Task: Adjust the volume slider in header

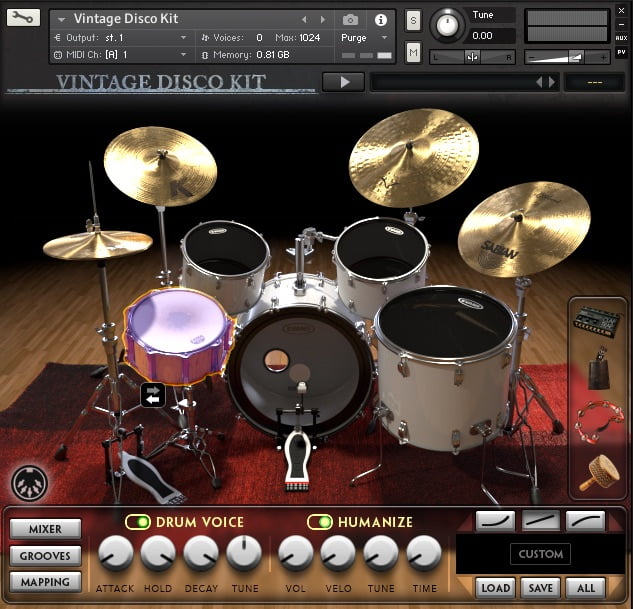Action: [x=567, y=57]
